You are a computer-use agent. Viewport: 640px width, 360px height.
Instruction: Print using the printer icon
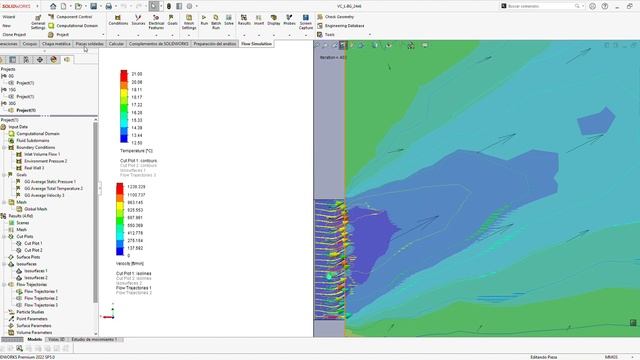point(109,6)
